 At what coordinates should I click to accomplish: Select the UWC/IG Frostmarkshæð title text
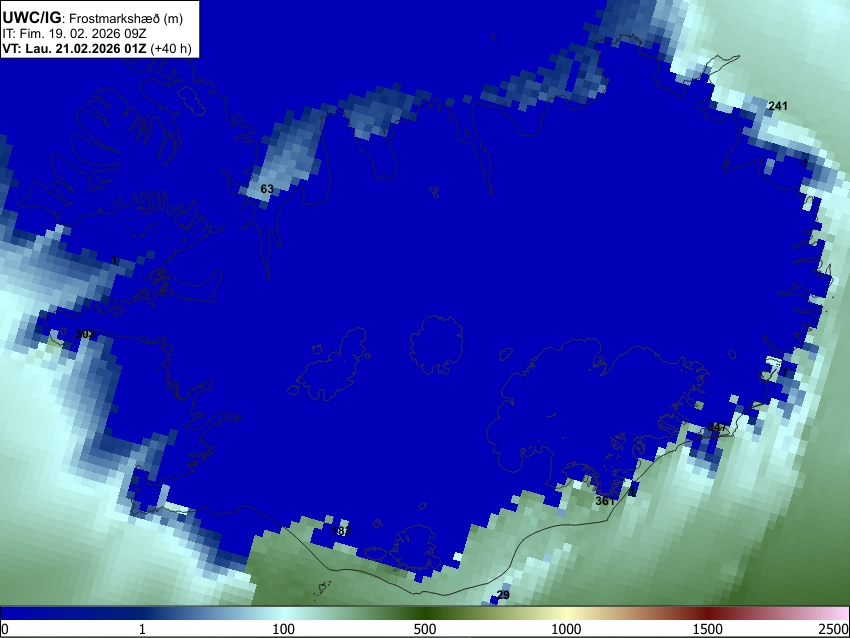pos(93,18)
